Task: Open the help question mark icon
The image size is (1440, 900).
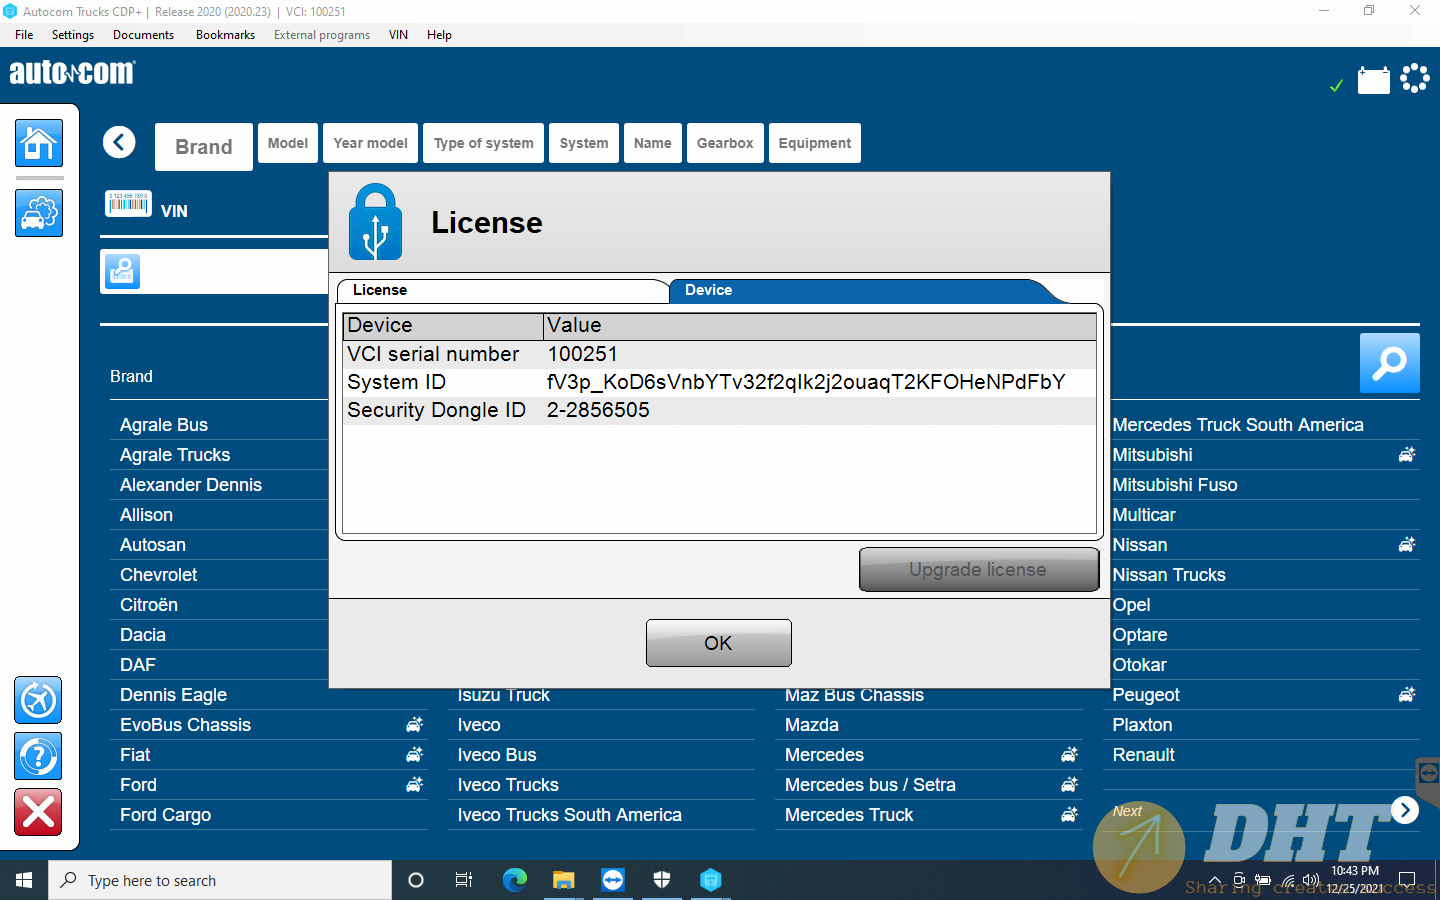Action: tap(38, 756)
